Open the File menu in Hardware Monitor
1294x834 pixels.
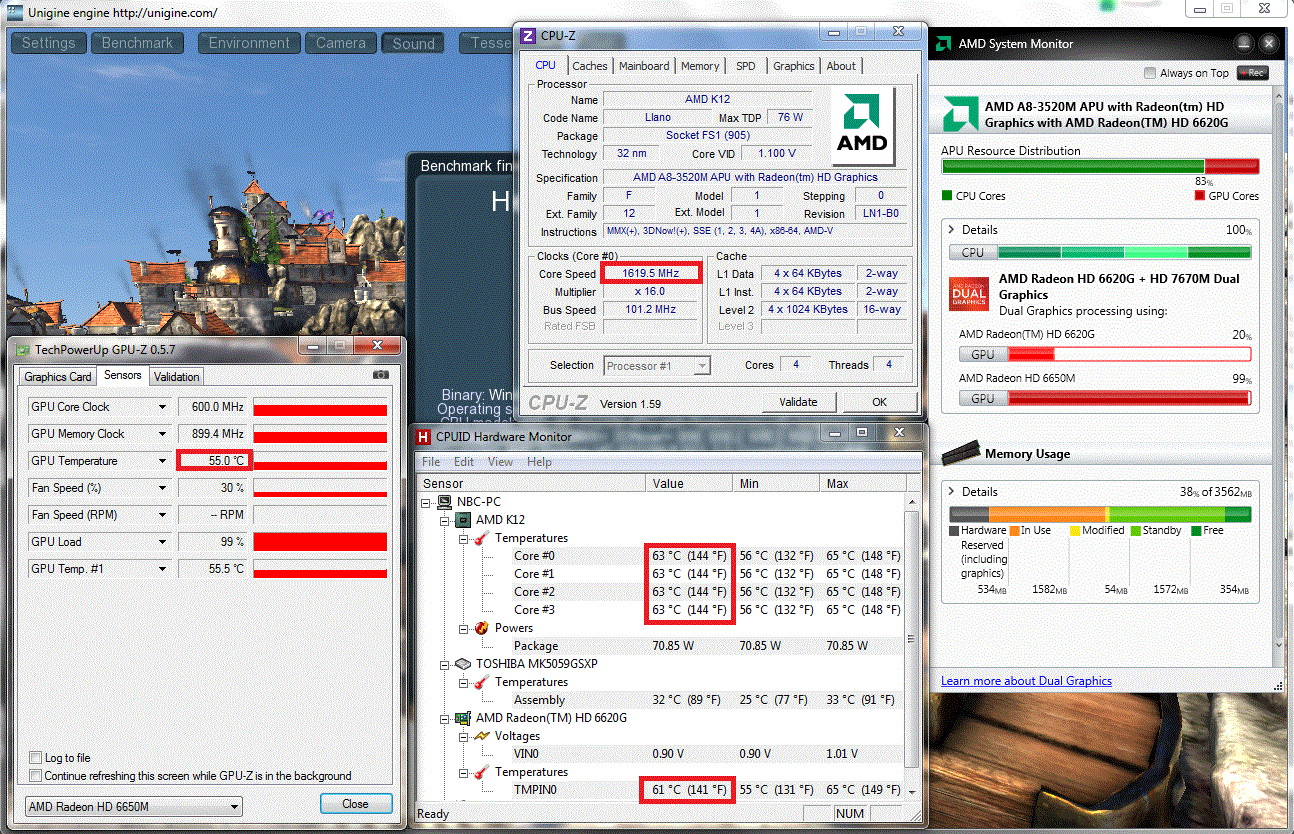tap(431, 462)
